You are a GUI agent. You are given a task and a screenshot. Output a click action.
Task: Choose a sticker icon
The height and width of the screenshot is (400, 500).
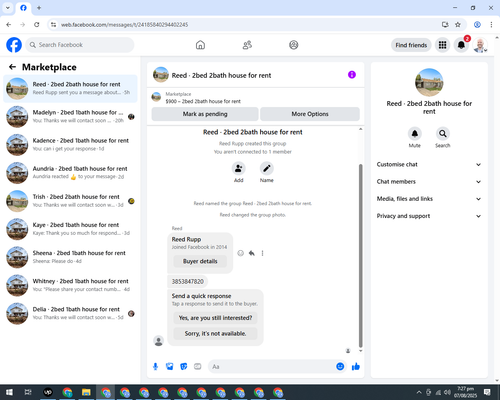tap(184, 367)
